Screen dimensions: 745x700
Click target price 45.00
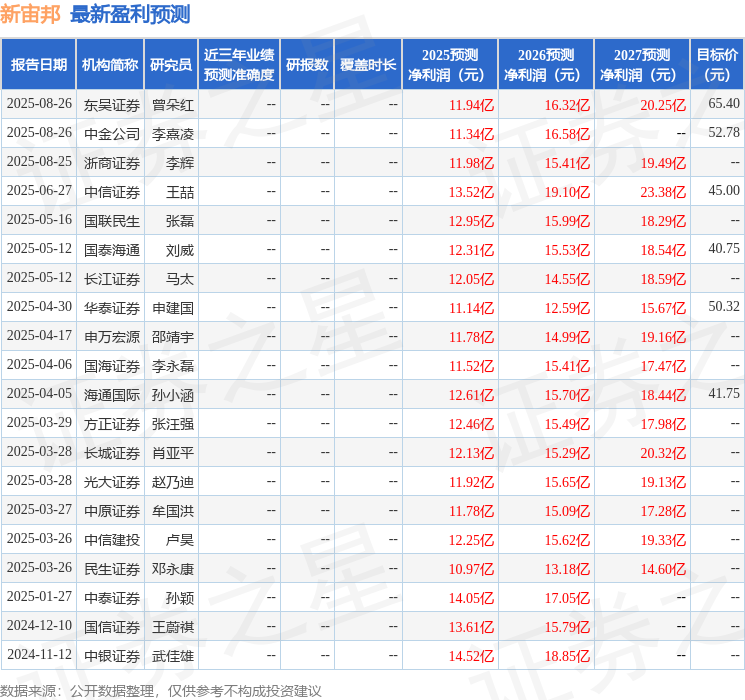coord(724,190)
